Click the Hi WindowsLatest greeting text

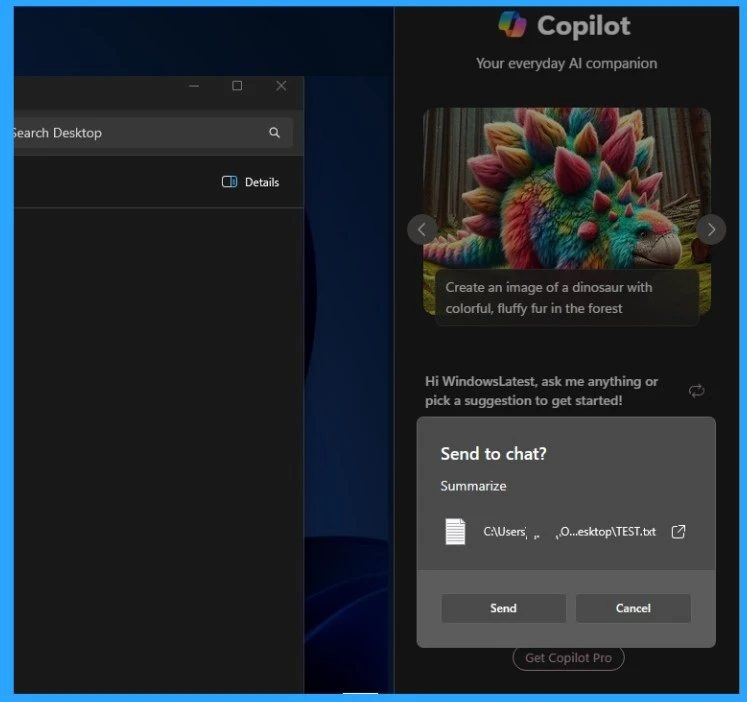(x=541, y=391)
